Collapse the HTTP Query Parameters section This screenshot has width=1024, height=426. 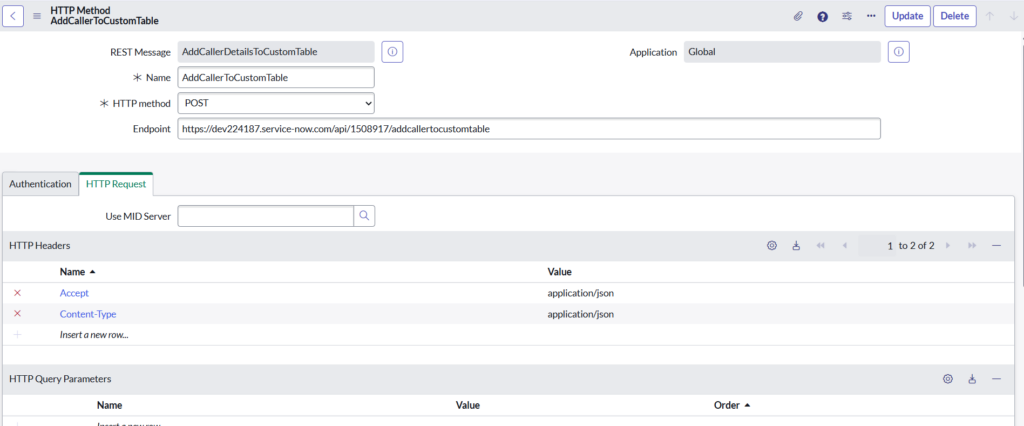point(996,379)
